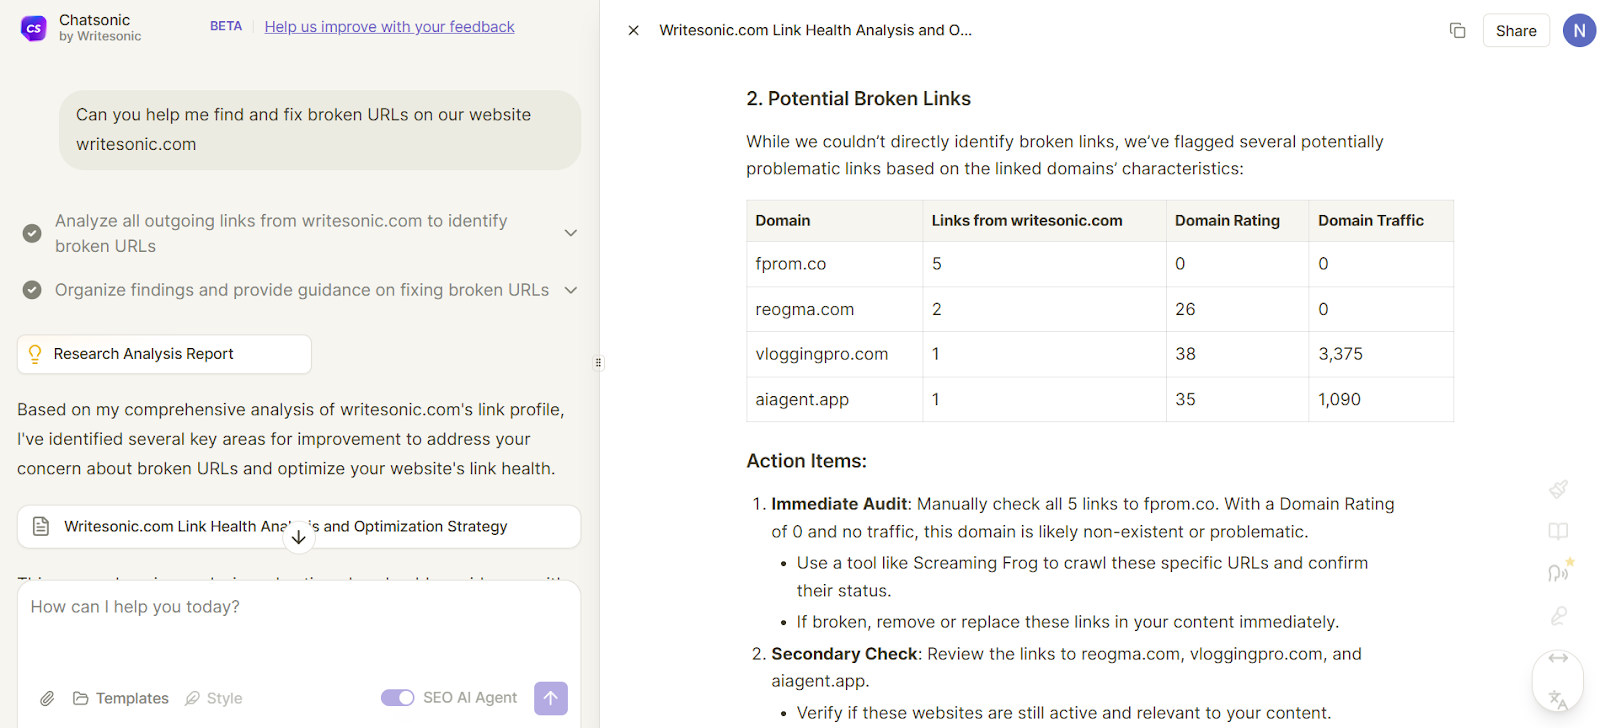Click the text-to-speech icon with the star

coord(1558,572)
